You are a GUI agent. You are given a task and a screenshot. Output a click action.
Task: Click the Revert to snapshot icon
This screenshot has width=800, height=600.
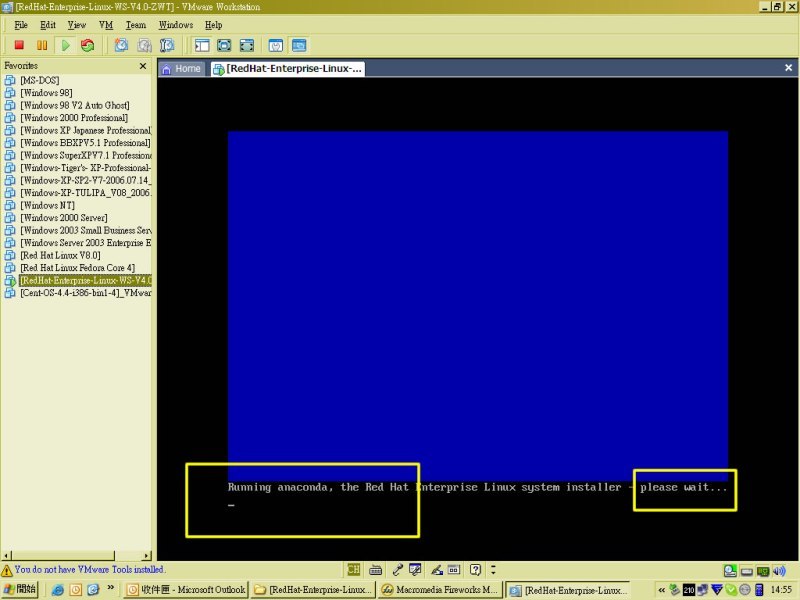point(144,45)
